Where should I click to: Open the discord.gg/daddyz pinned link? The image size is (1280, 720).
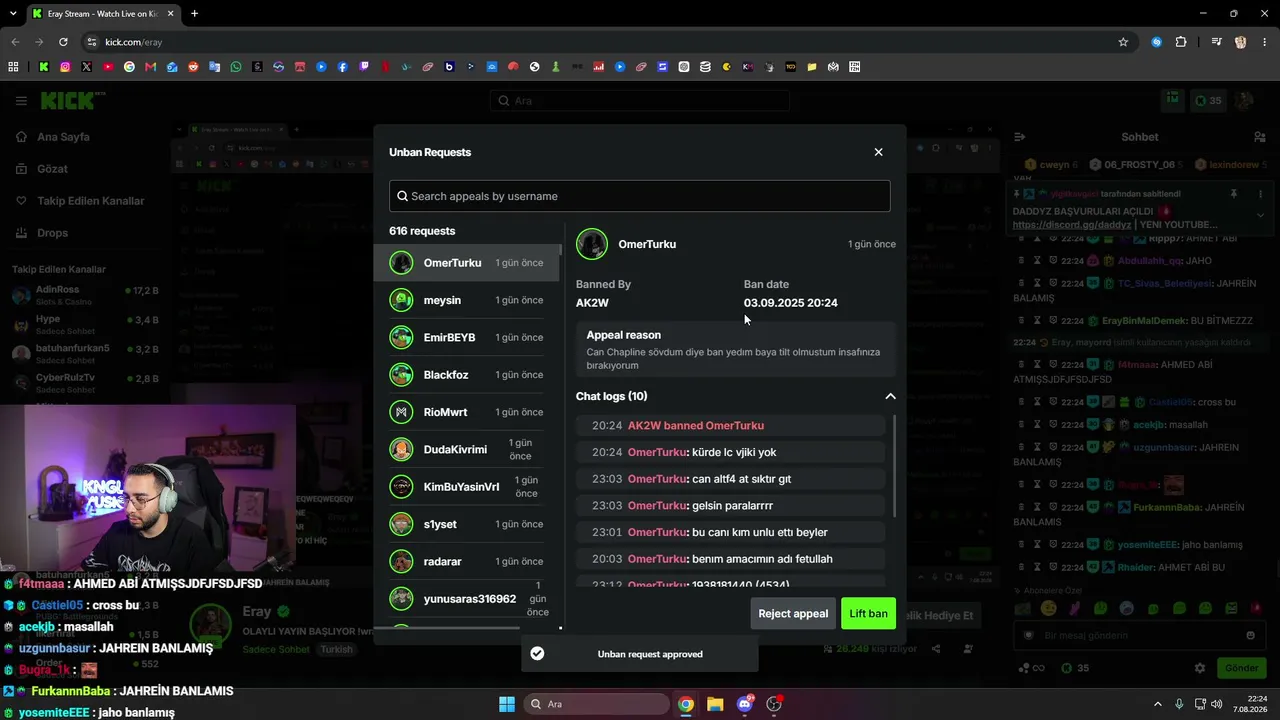click(1072, 225)
